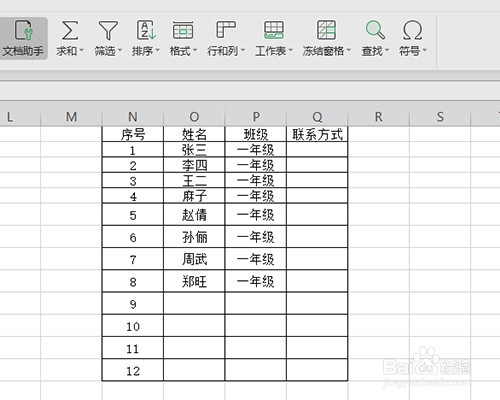Select the empty 班级 cell in row 12
This screenshot has width=500, height=400.
(256, 370)
